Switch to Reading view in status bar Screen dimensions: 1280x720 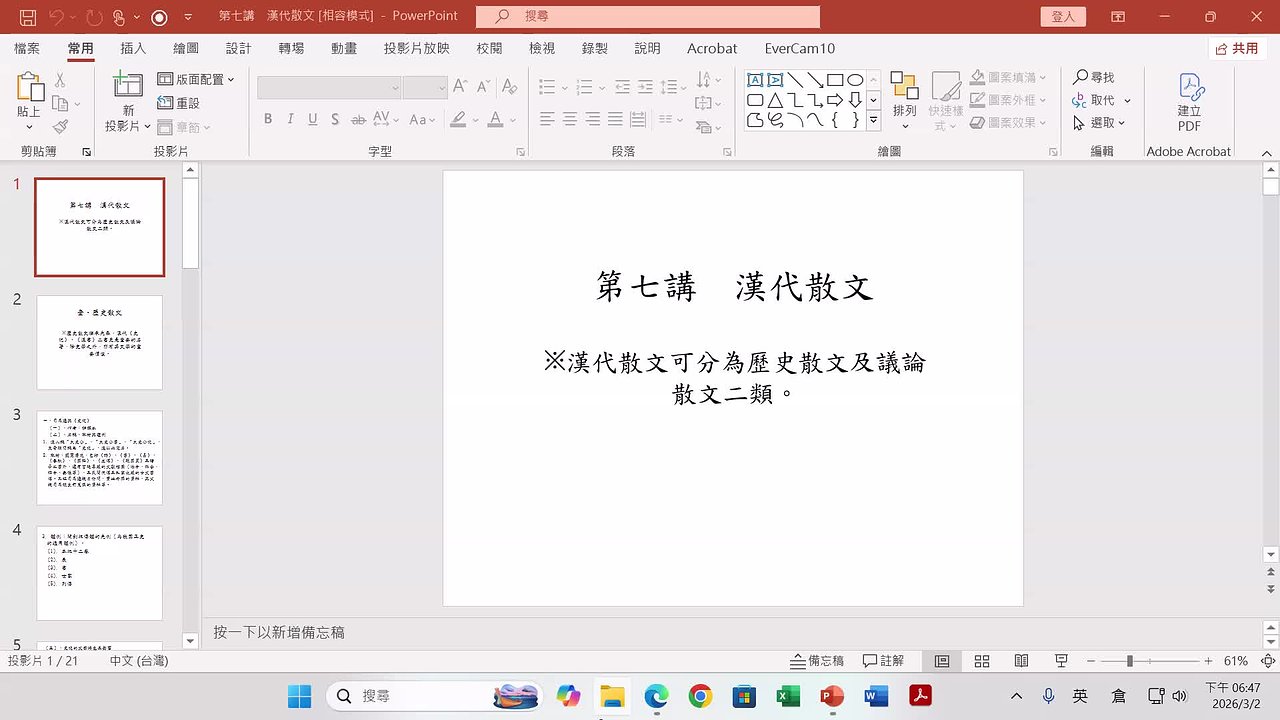coord(1021,661)
